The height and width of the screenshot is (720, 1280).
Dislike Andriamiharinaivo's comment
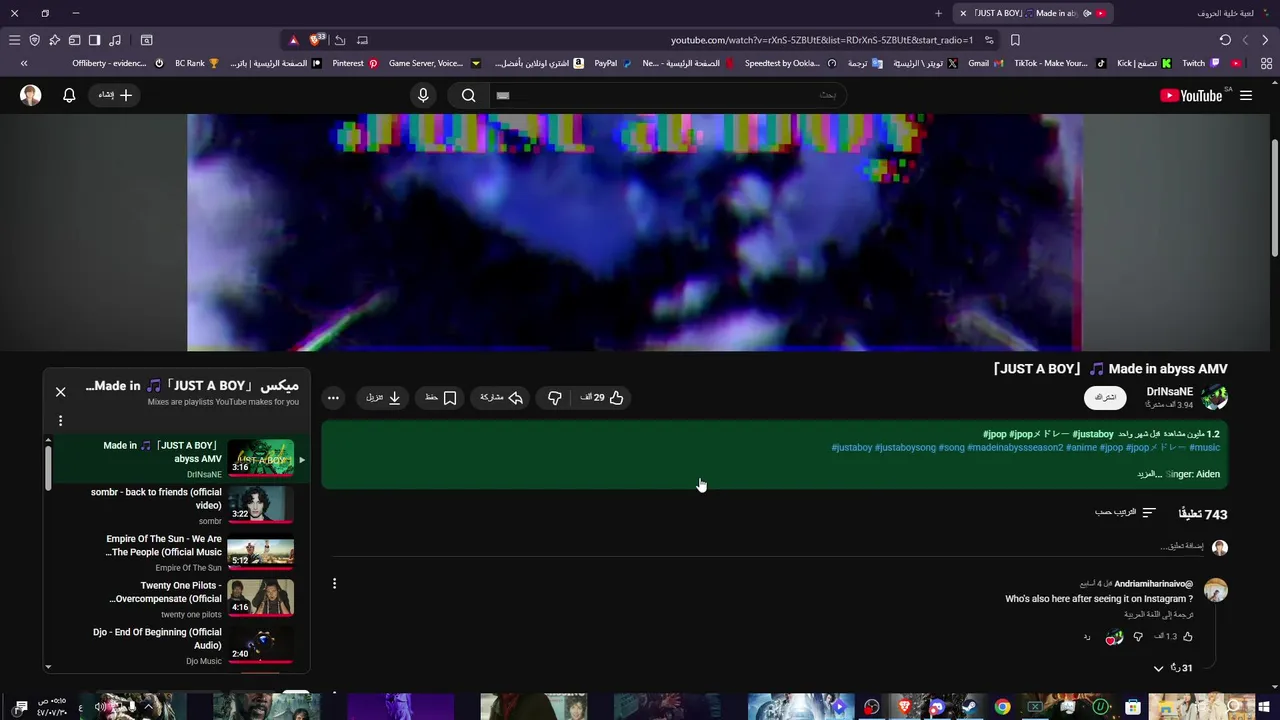[x=1138, y=636]
